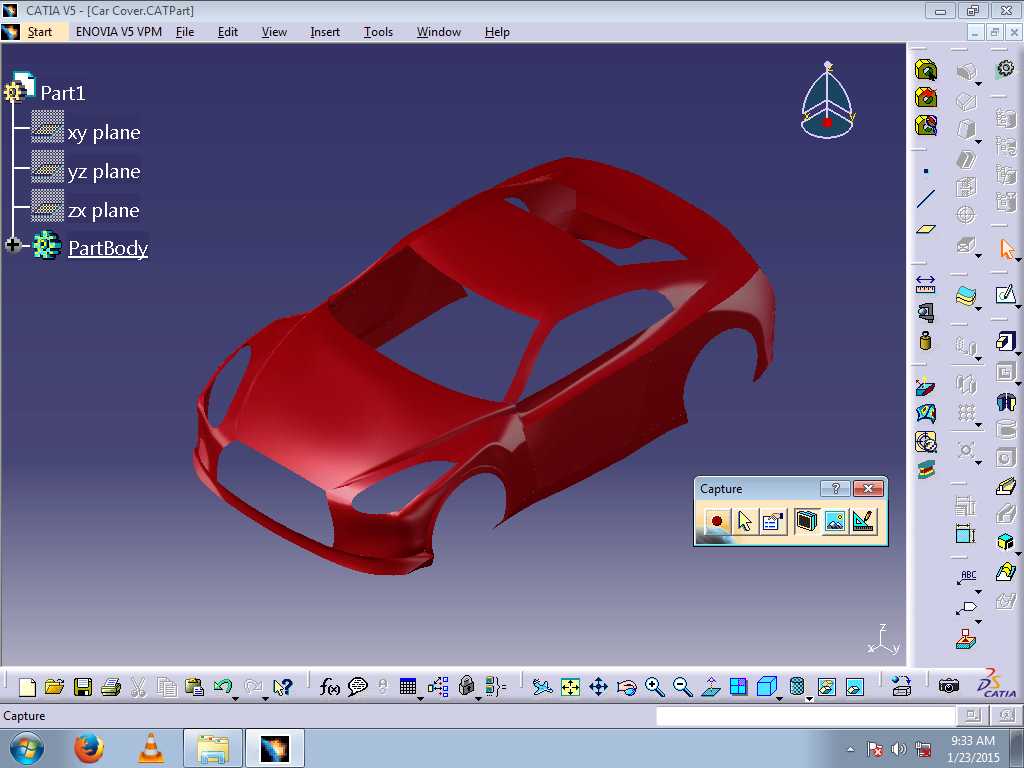Open the Sketch tool icon

pos(1006,295)
